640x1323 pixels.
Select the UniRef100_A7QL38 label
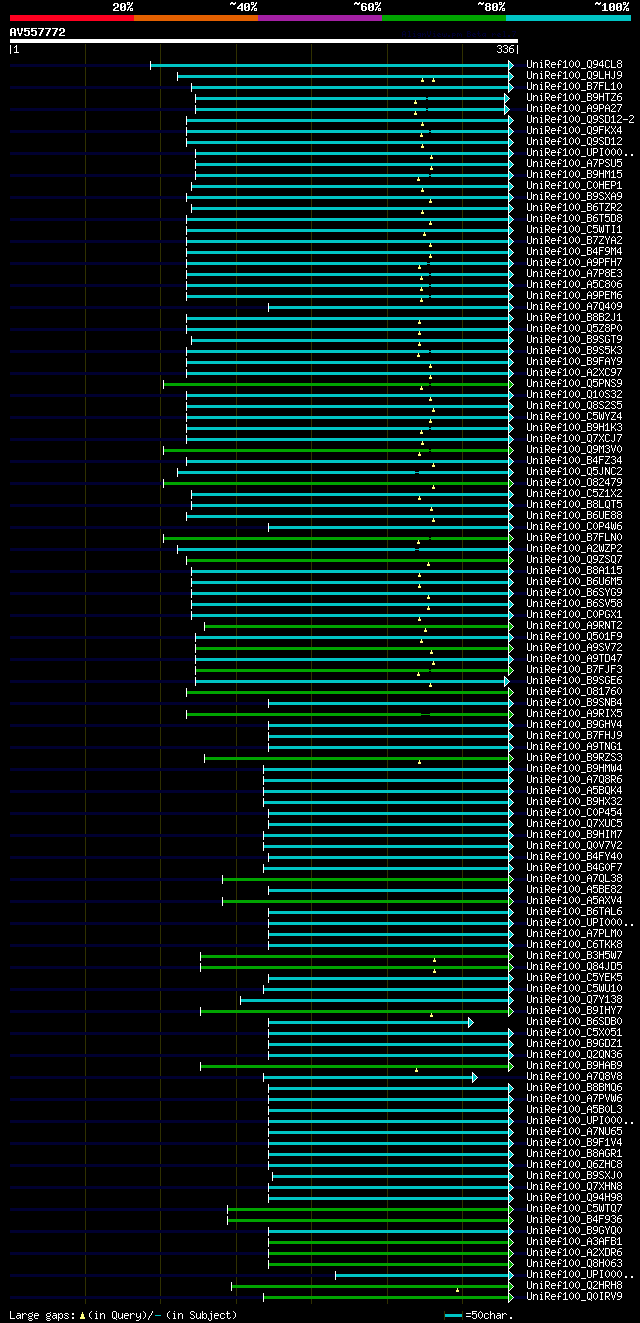pos(574,879)
